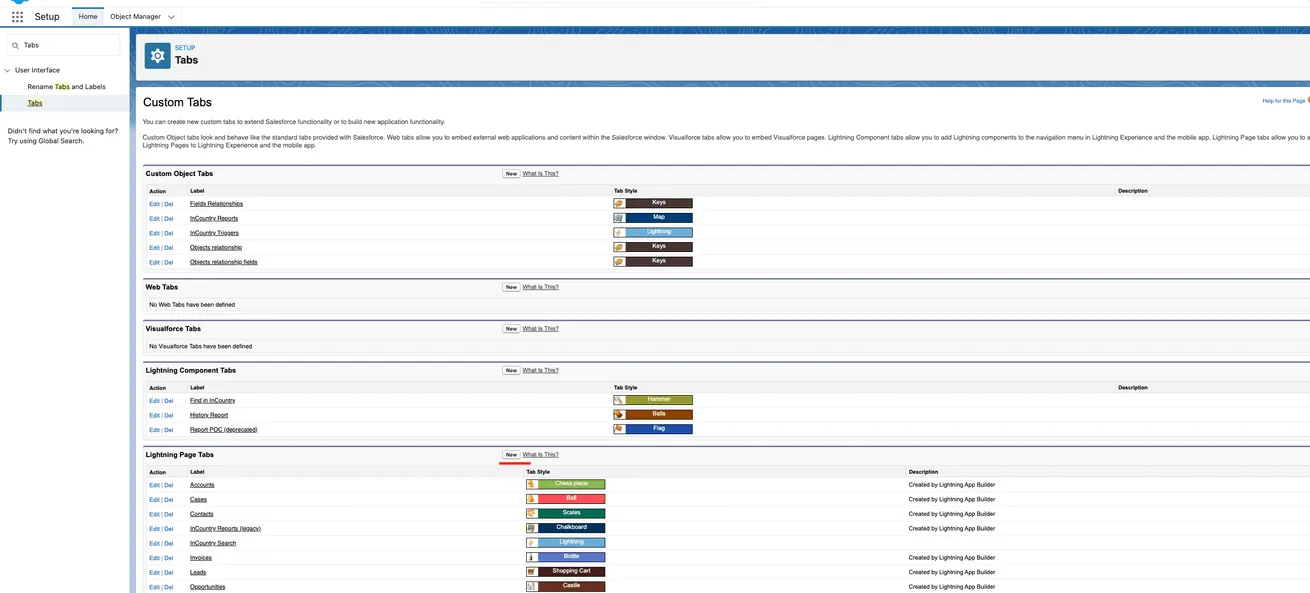The image size is (1310, 593).
Task: Click the Bell icon in Cases row
Action: point(532,499)
